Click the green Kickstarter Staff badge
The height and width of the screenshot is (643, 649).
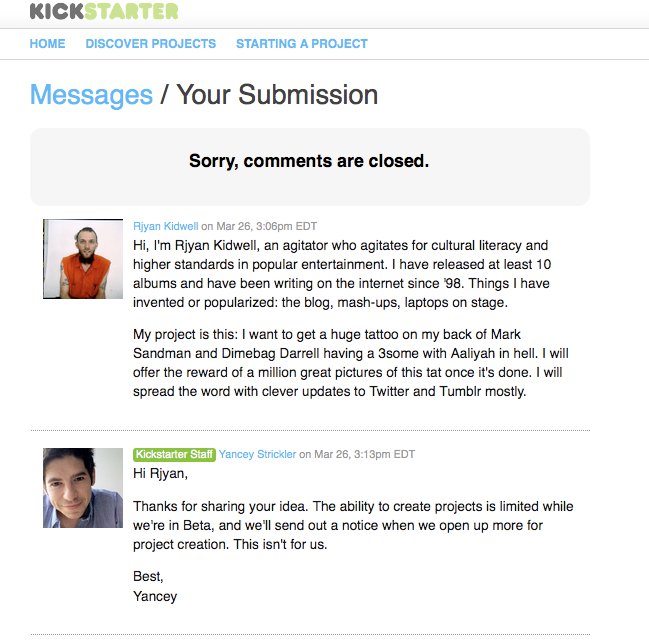point(174,454)
